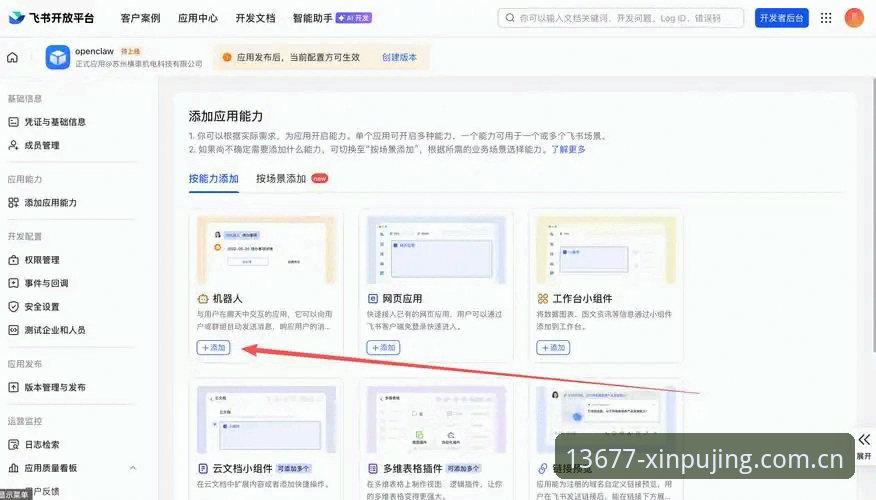This screenshot has width=876, height=500.
Task: Add the 机器人 capability
Action: [213, 347]
